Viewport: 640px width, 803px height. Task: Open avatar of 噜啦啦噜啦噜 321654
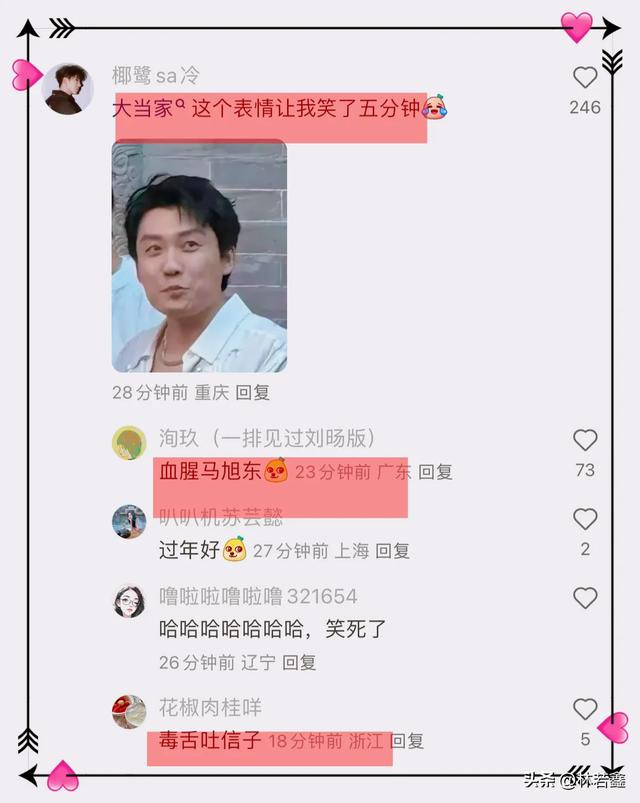tap(129, 601)
